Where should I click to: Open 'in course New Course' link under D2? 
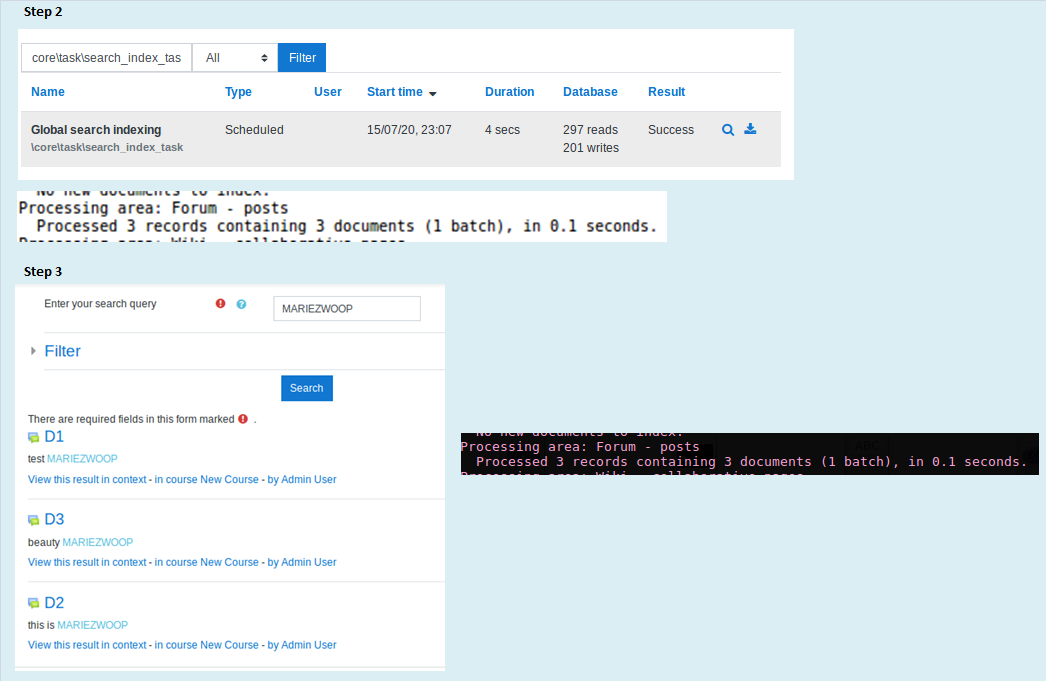[x=207, y=645]
